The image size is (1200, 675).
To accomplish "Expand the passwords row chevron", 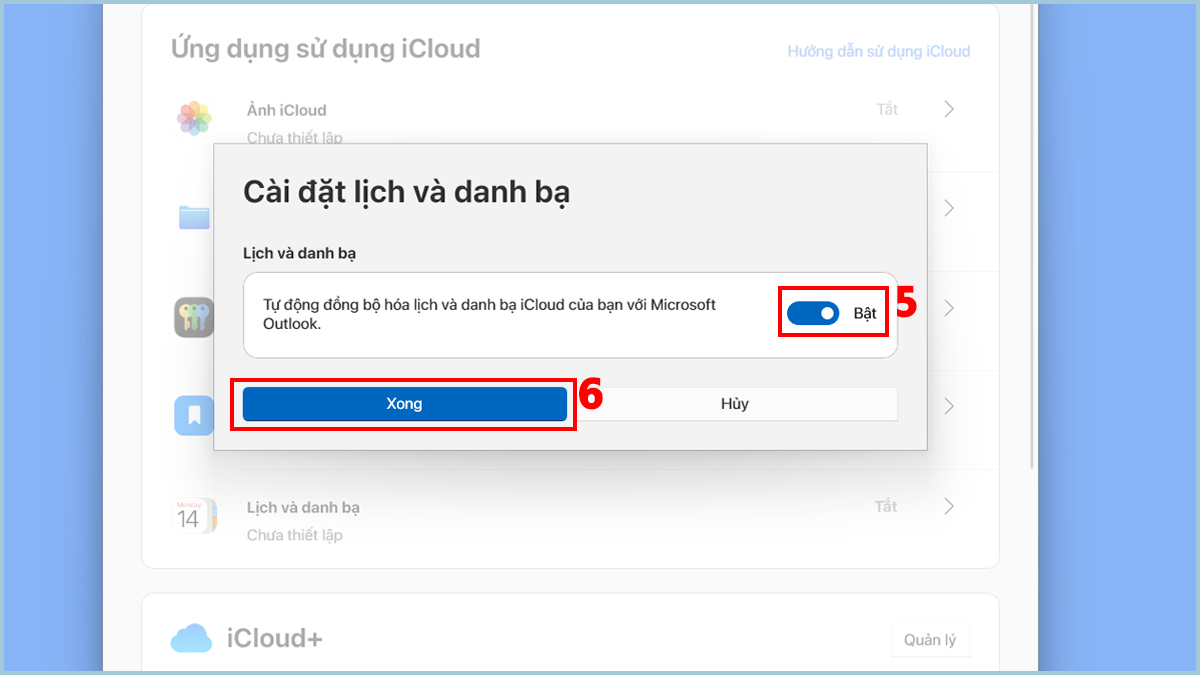I will tap(949, 308).
